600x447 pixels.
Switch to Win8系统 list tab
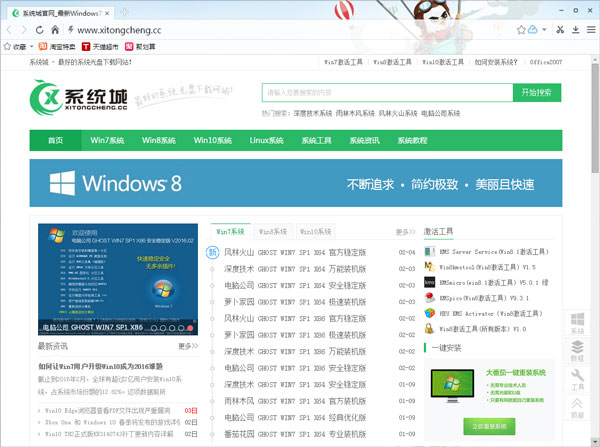click(272, 232)
